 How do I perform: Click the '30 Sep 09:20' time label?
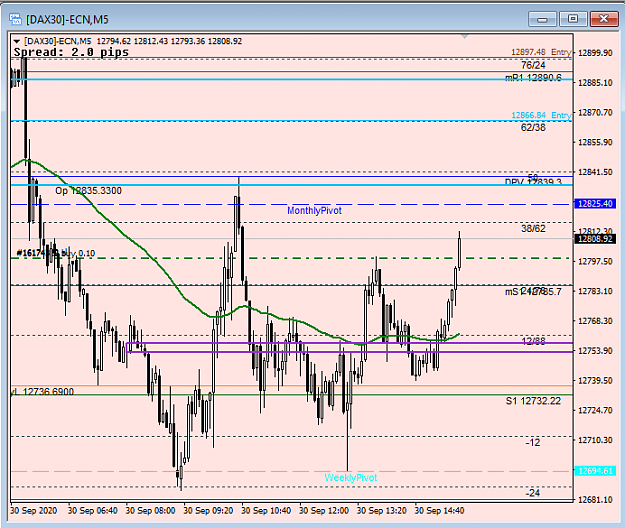tap(208, 511)
